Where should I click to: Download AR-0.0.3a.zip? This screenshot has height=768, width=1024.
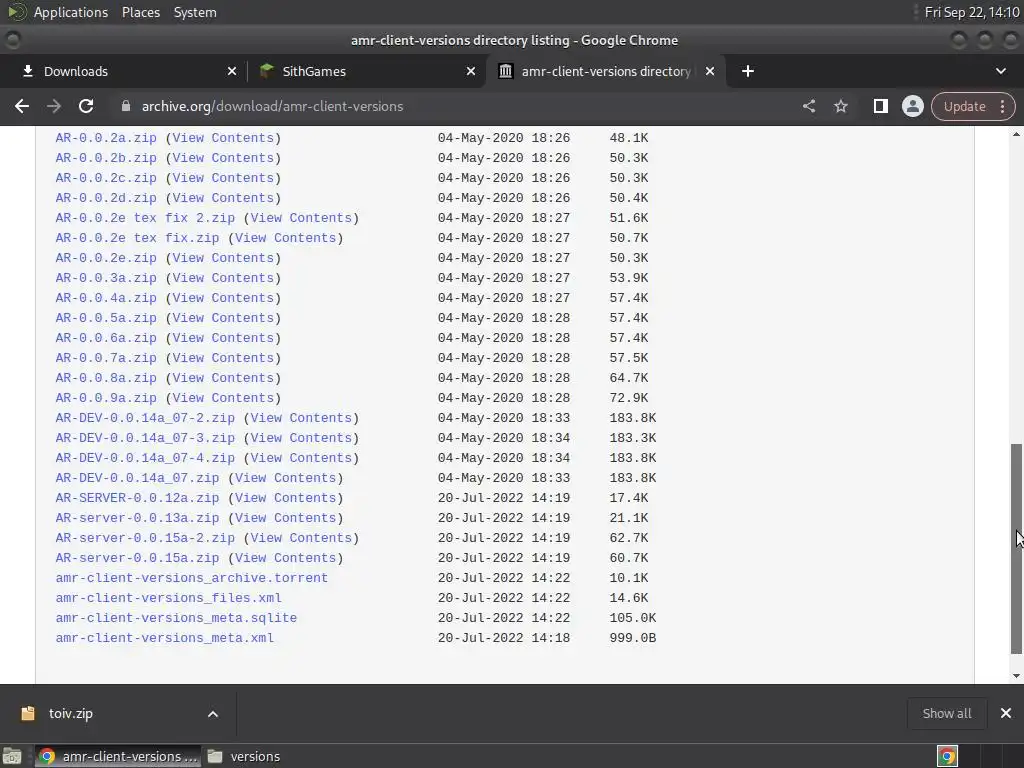[x=106, y=278]
